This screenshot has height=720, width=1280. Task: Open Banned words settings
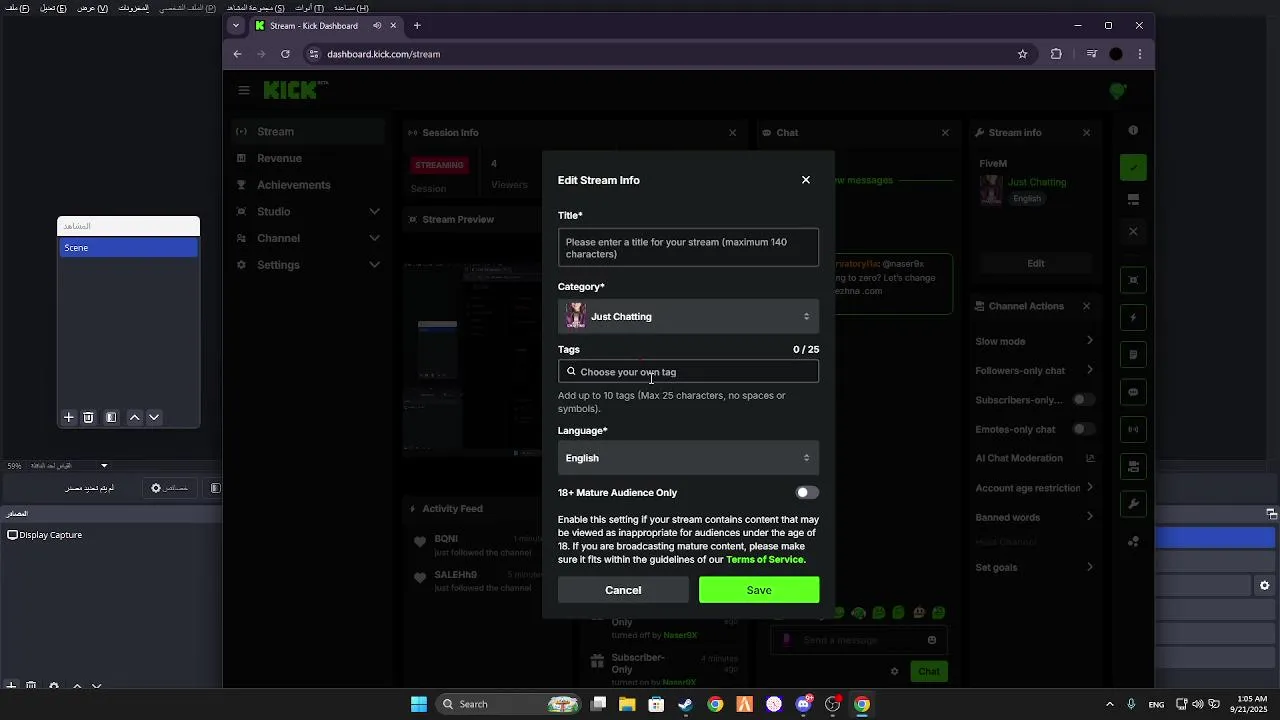point(1035,517)
